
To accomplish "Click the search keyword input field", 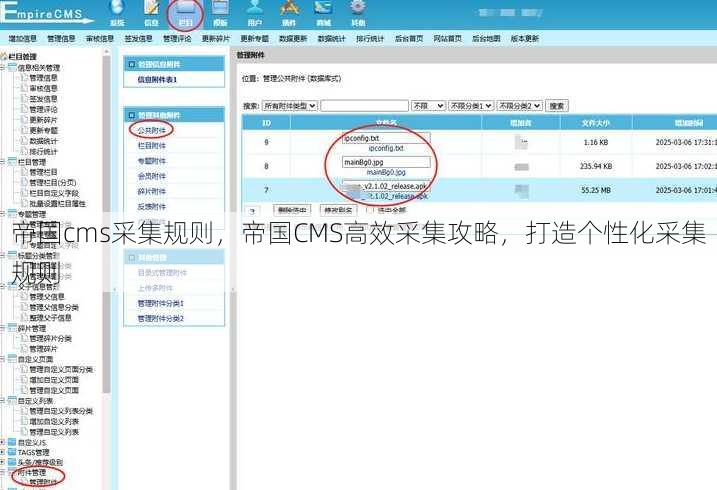I will 364,106.
